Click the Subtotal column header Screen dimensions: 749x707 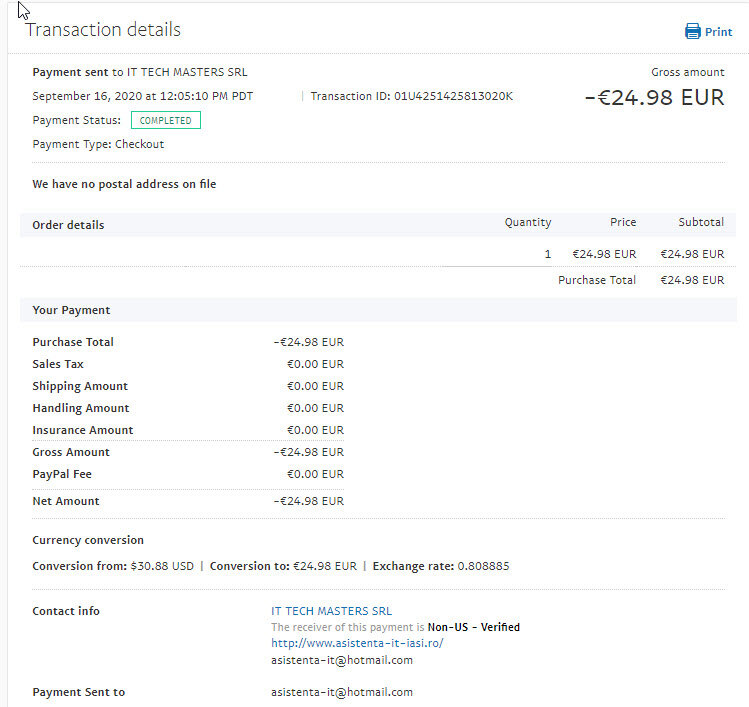click(699, 222)
